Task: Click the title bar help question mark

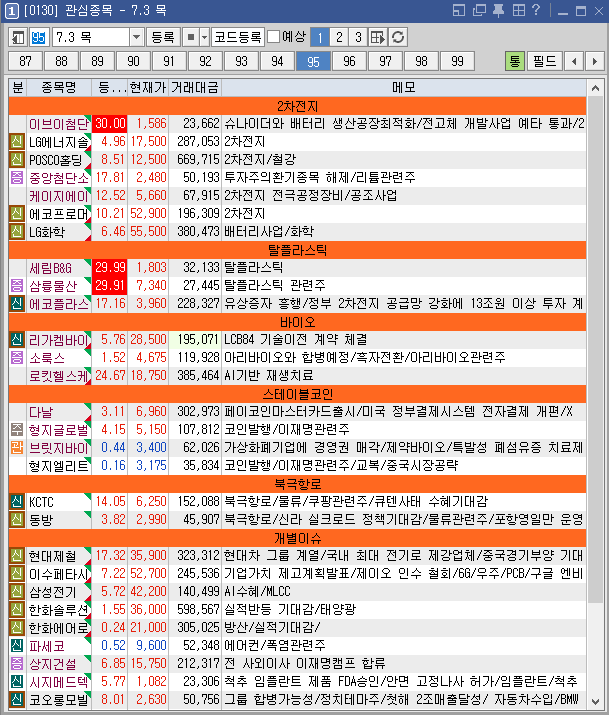Action: [x=537, y=10]
